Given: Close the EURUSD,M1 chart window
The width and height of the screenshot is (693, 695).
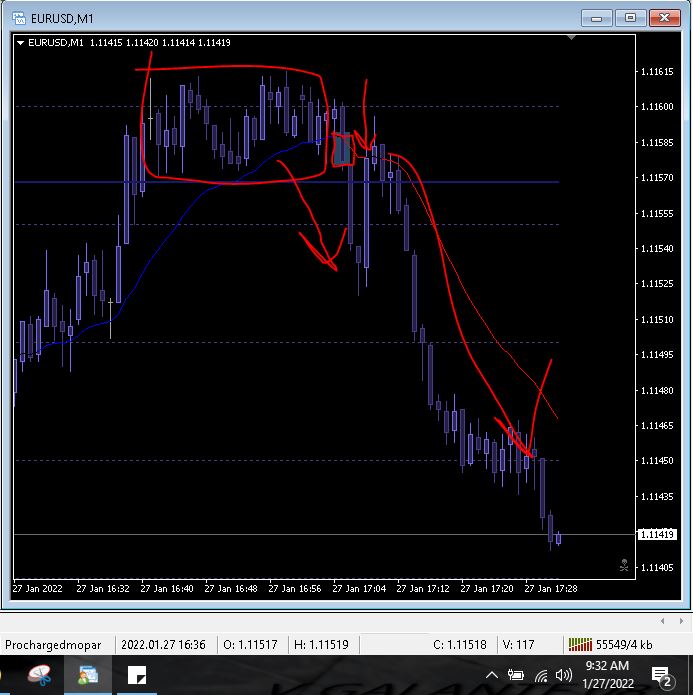Looking at the screenshot, I should 664,18.
